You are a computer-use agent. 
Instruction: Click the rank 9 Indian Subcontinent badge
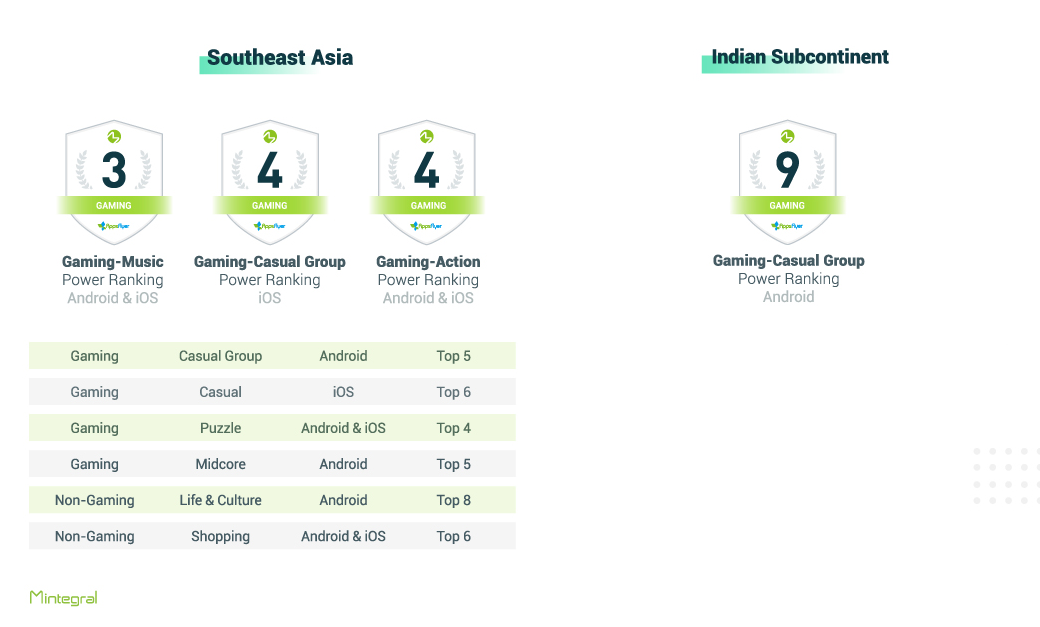point(787,182)
